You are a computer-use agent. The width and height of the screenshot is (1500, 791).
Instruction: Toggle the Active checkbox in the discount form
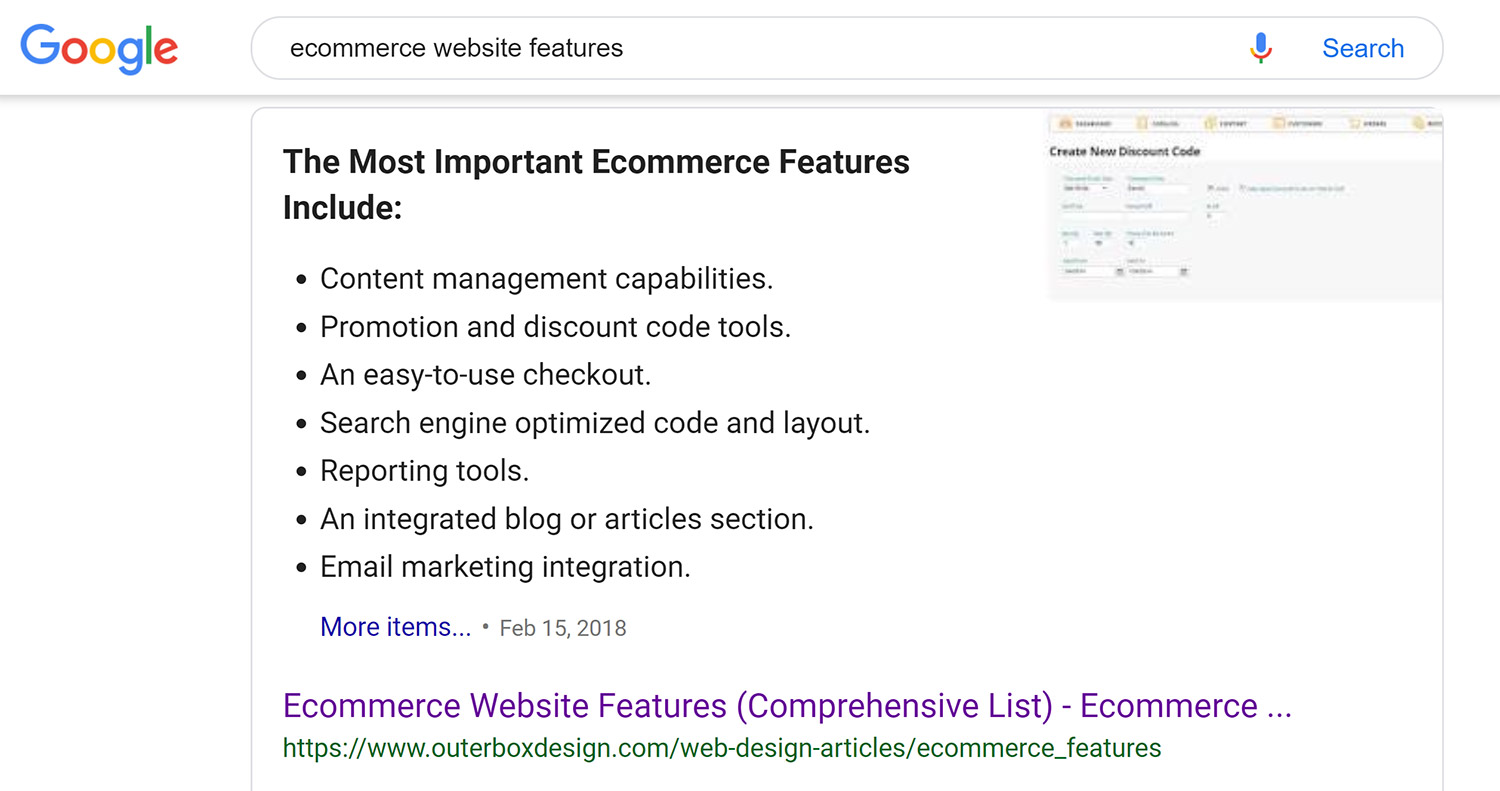point(1211,188)
